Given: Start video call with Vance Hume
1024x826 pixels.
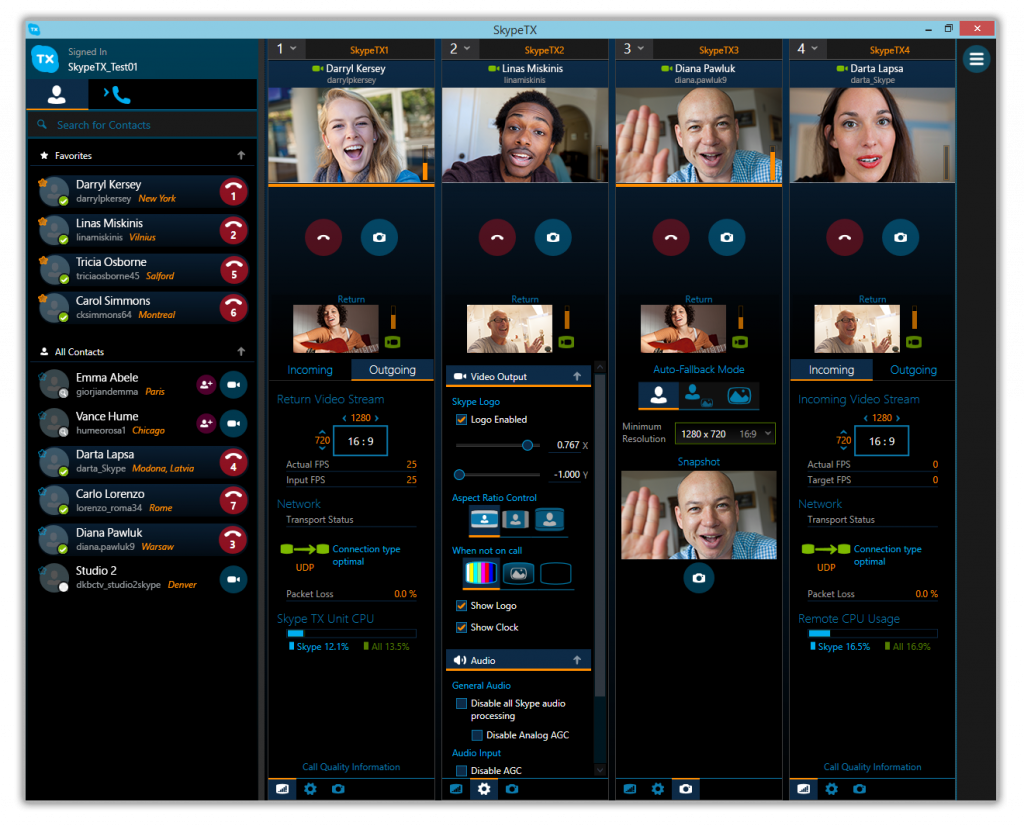Looking at the screenshot, I should pyautogui.click(x=233, y=424).
